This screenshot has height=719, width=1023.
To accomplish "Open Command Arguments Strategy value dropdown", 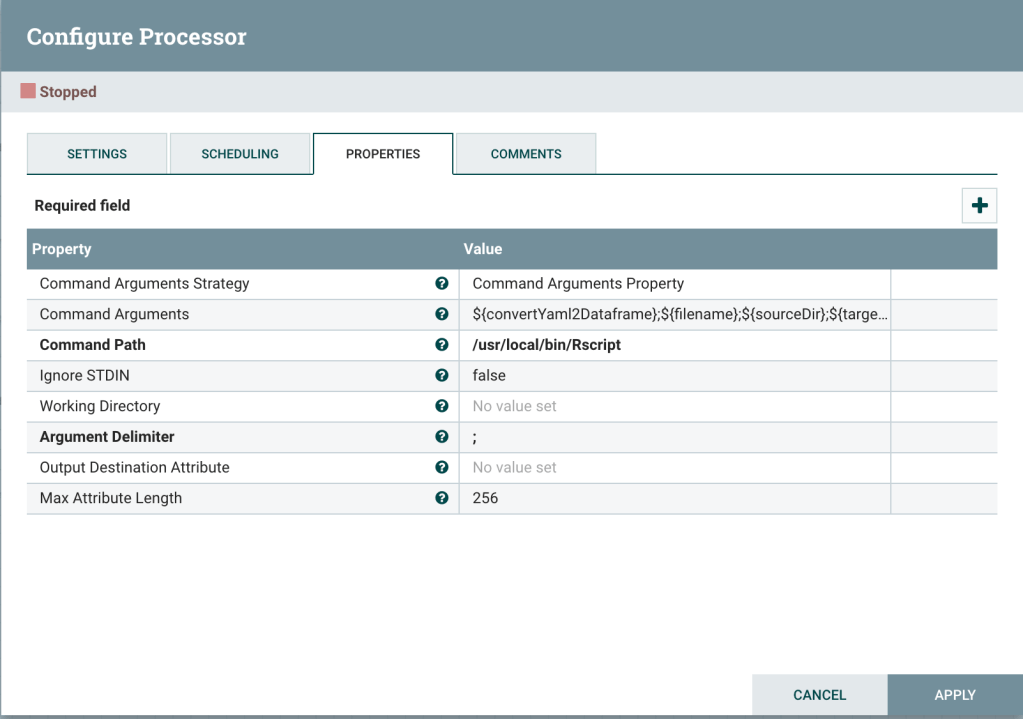I will click(674, 284).
